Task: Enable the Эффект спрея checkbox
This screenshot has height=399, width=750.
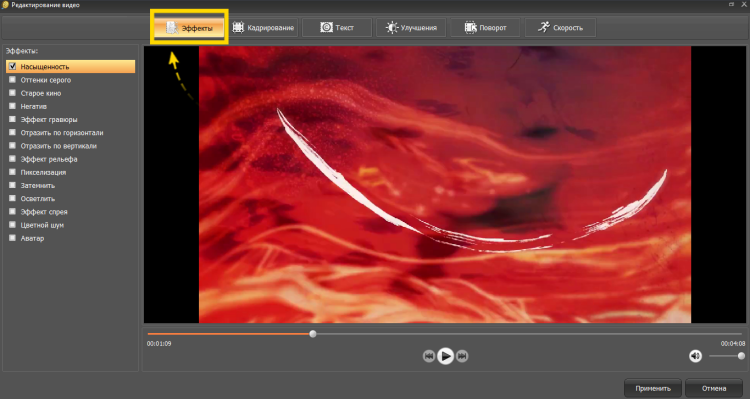Action: (12, 211)
